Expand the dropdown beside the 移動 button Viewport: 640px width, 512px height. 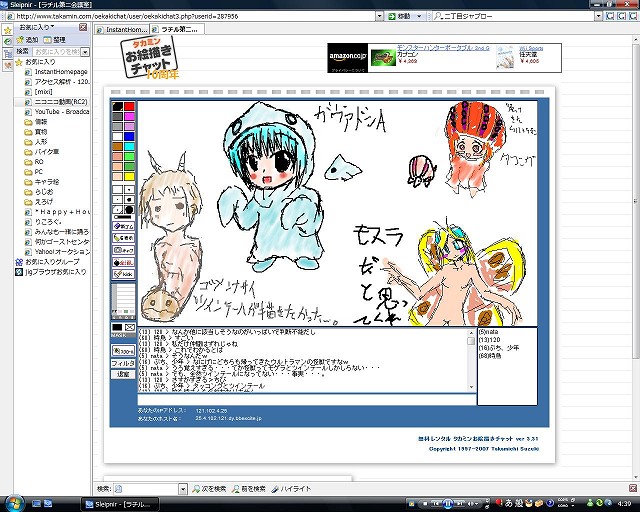419,16
